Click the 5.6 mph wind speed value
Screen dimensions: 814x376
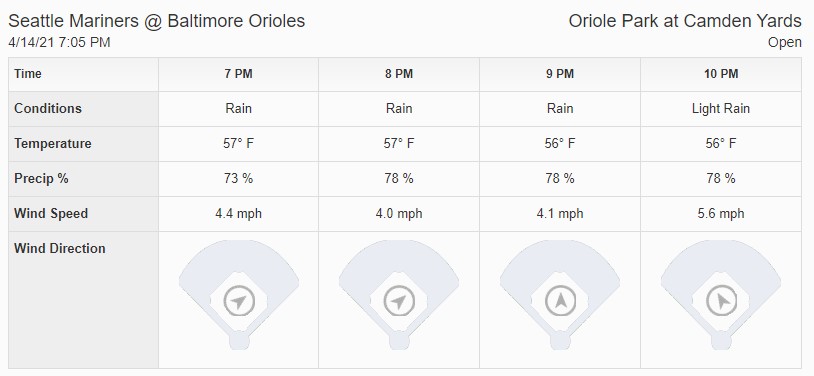tap(721, 213)
